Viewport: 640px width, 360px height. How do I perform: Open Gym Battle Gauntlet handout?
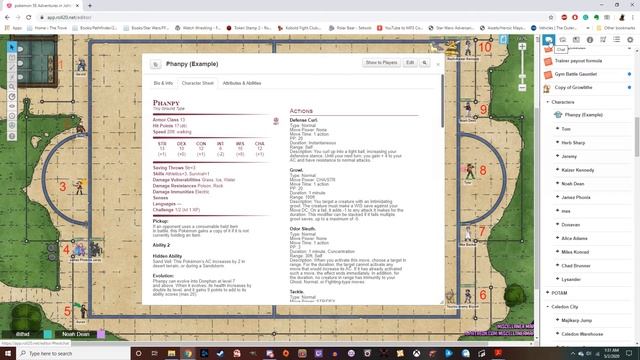tap(576, 74)
